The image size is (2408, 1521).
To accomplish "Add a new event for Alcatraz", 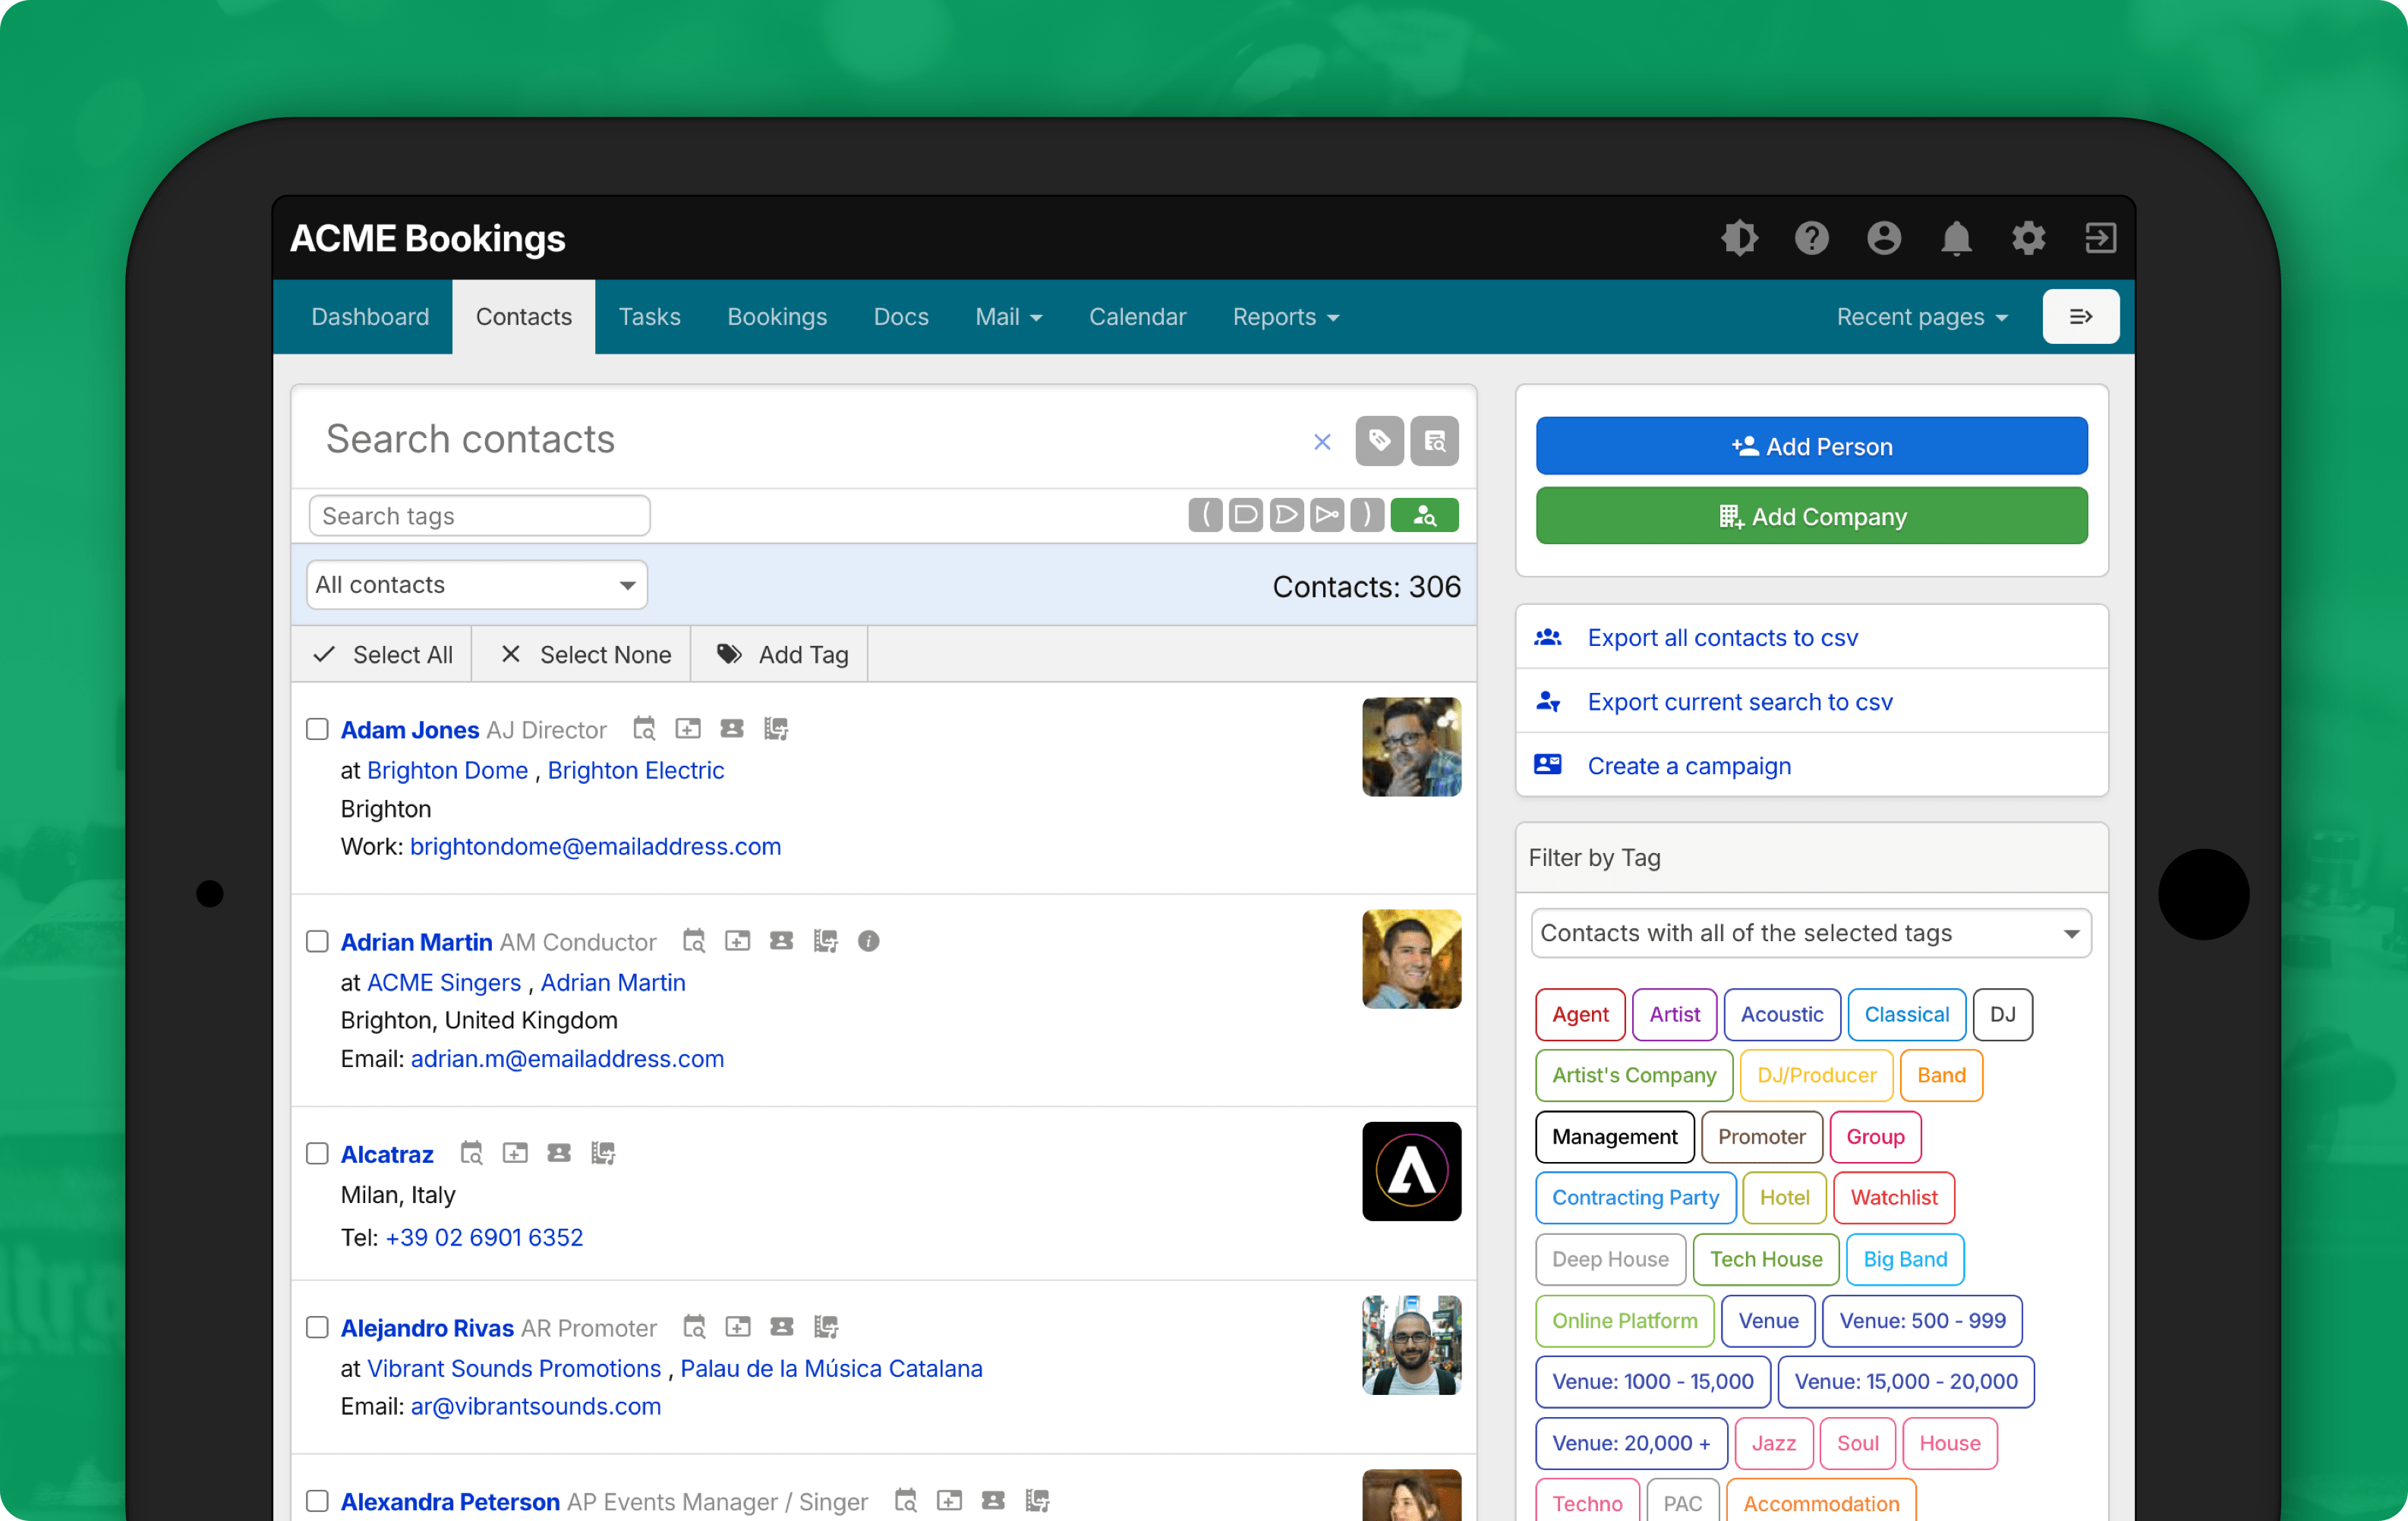I will [x=516, y=1153].
